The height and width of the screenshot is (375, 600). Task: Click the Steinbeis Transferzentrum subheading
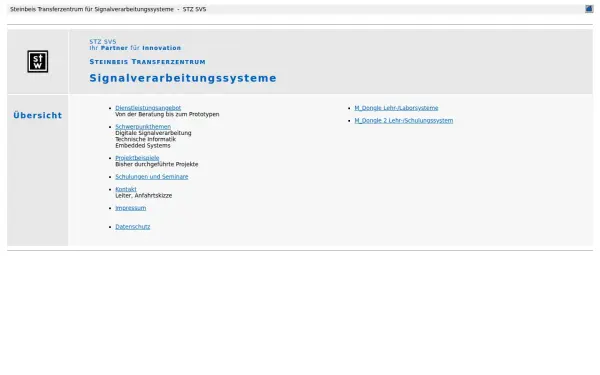pos(147,62)
